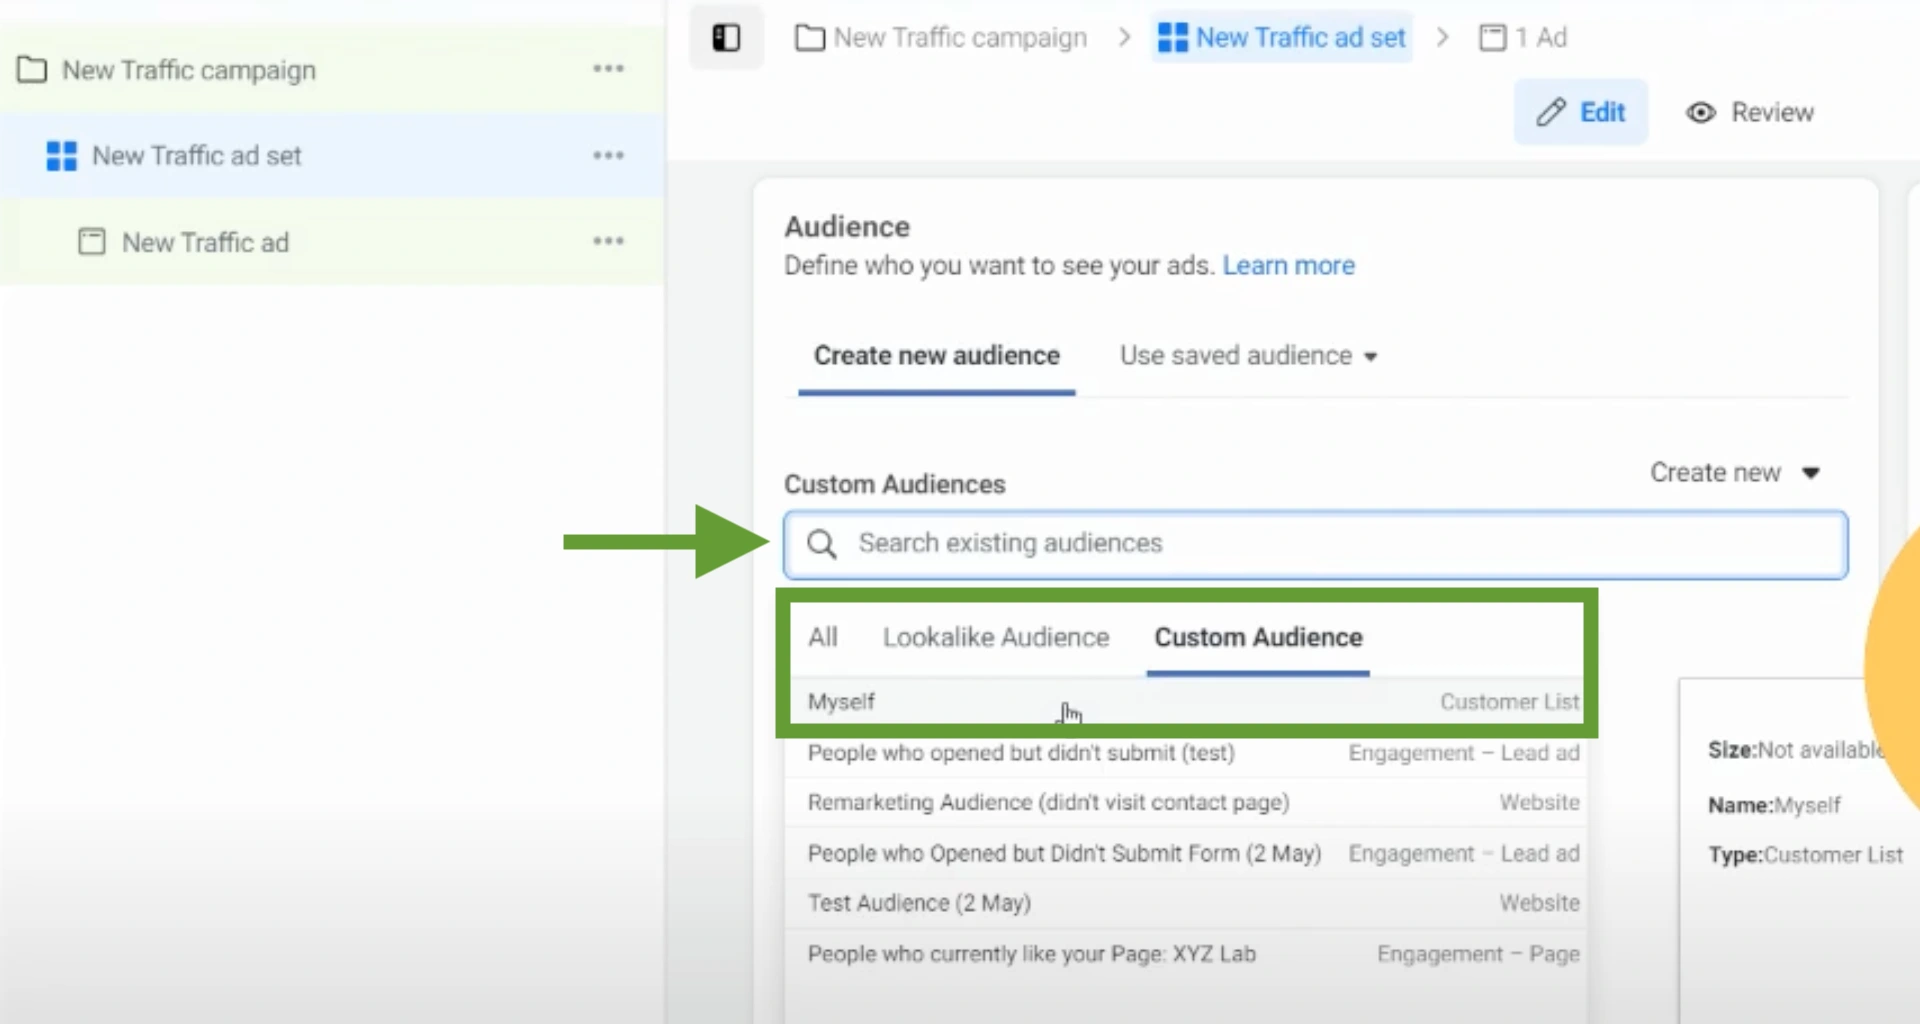The width and height of the screenshot is (1920, 1024).
Task: Click the 1 Ad breadcrumb icon
Action: point(1492,37)
